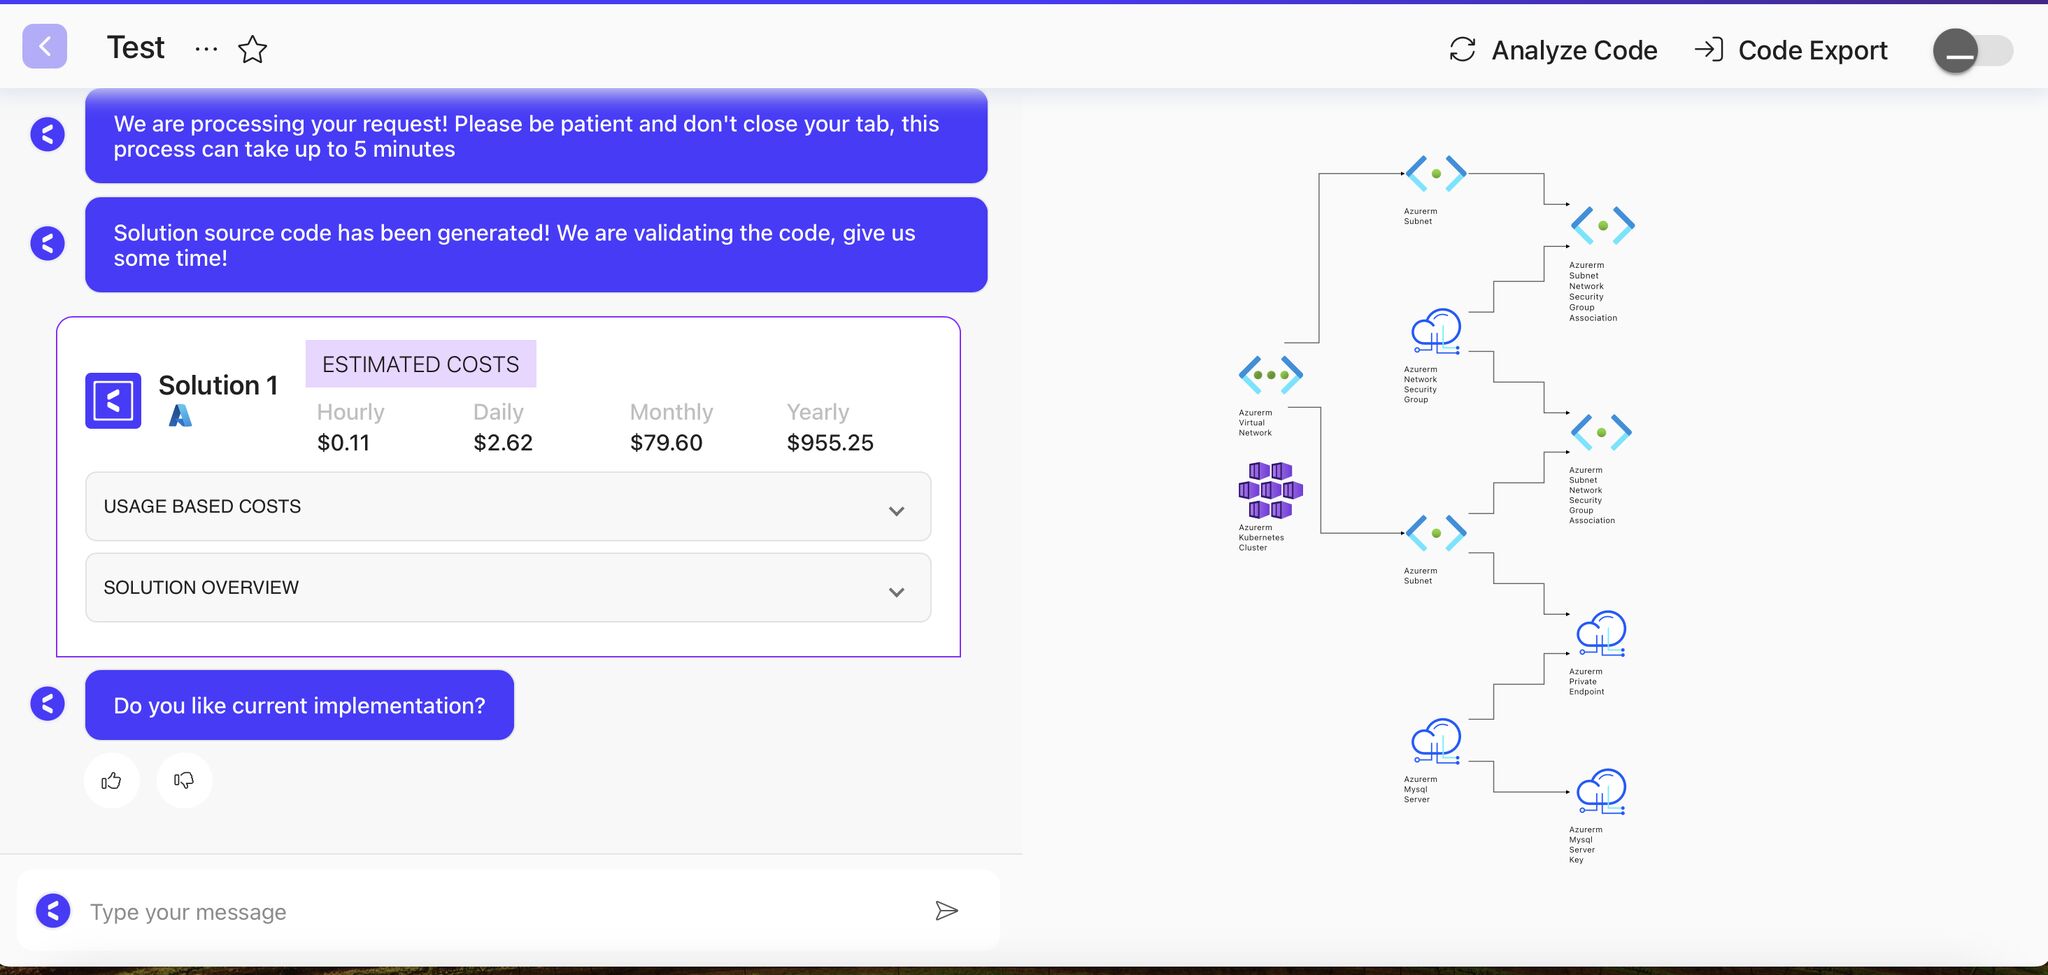2048x975 pixels.
Task: Star the Test project as favorite
Action: click(252, 49)
